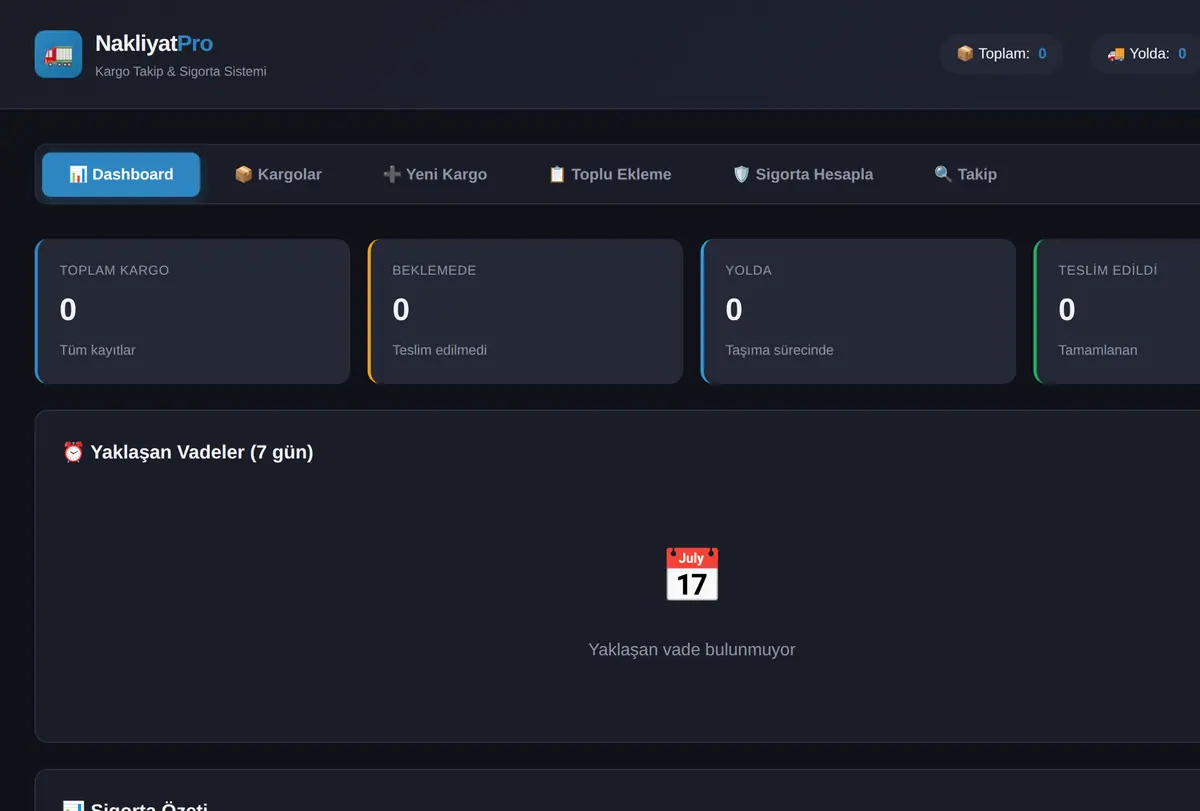Viewport: 1200px width, 811px height.
Task: Click the 'Tüm kayıtlar' caption
Action: click(x=97, y=350)
